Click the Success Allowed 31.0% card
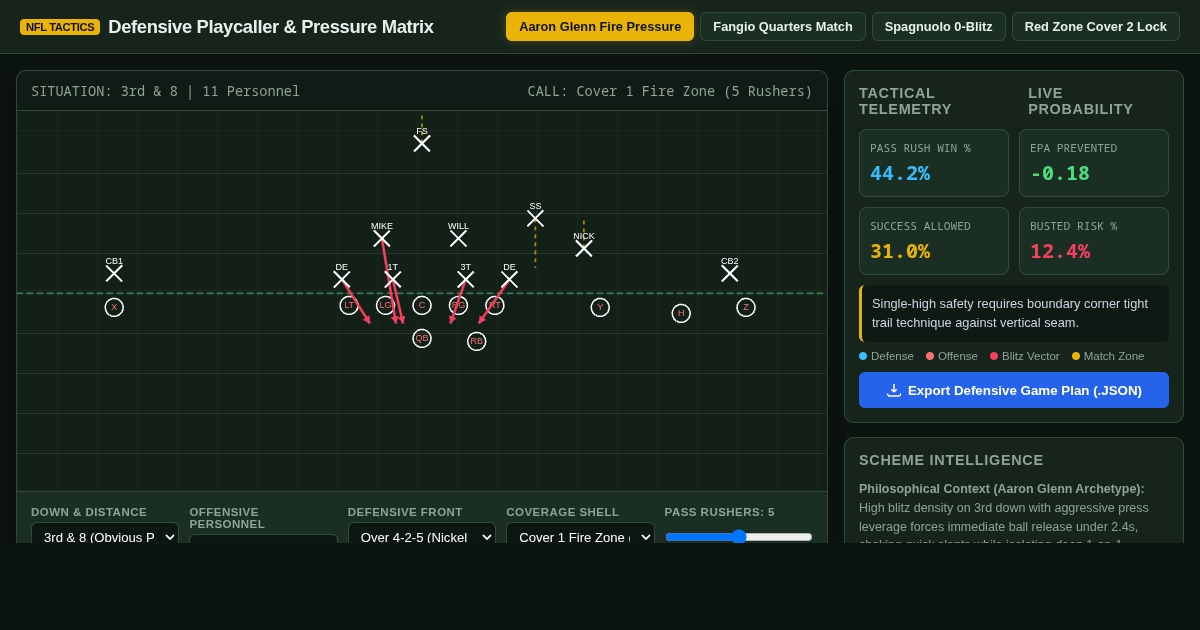The image size is (1200, 630). (x=934, y=241)
